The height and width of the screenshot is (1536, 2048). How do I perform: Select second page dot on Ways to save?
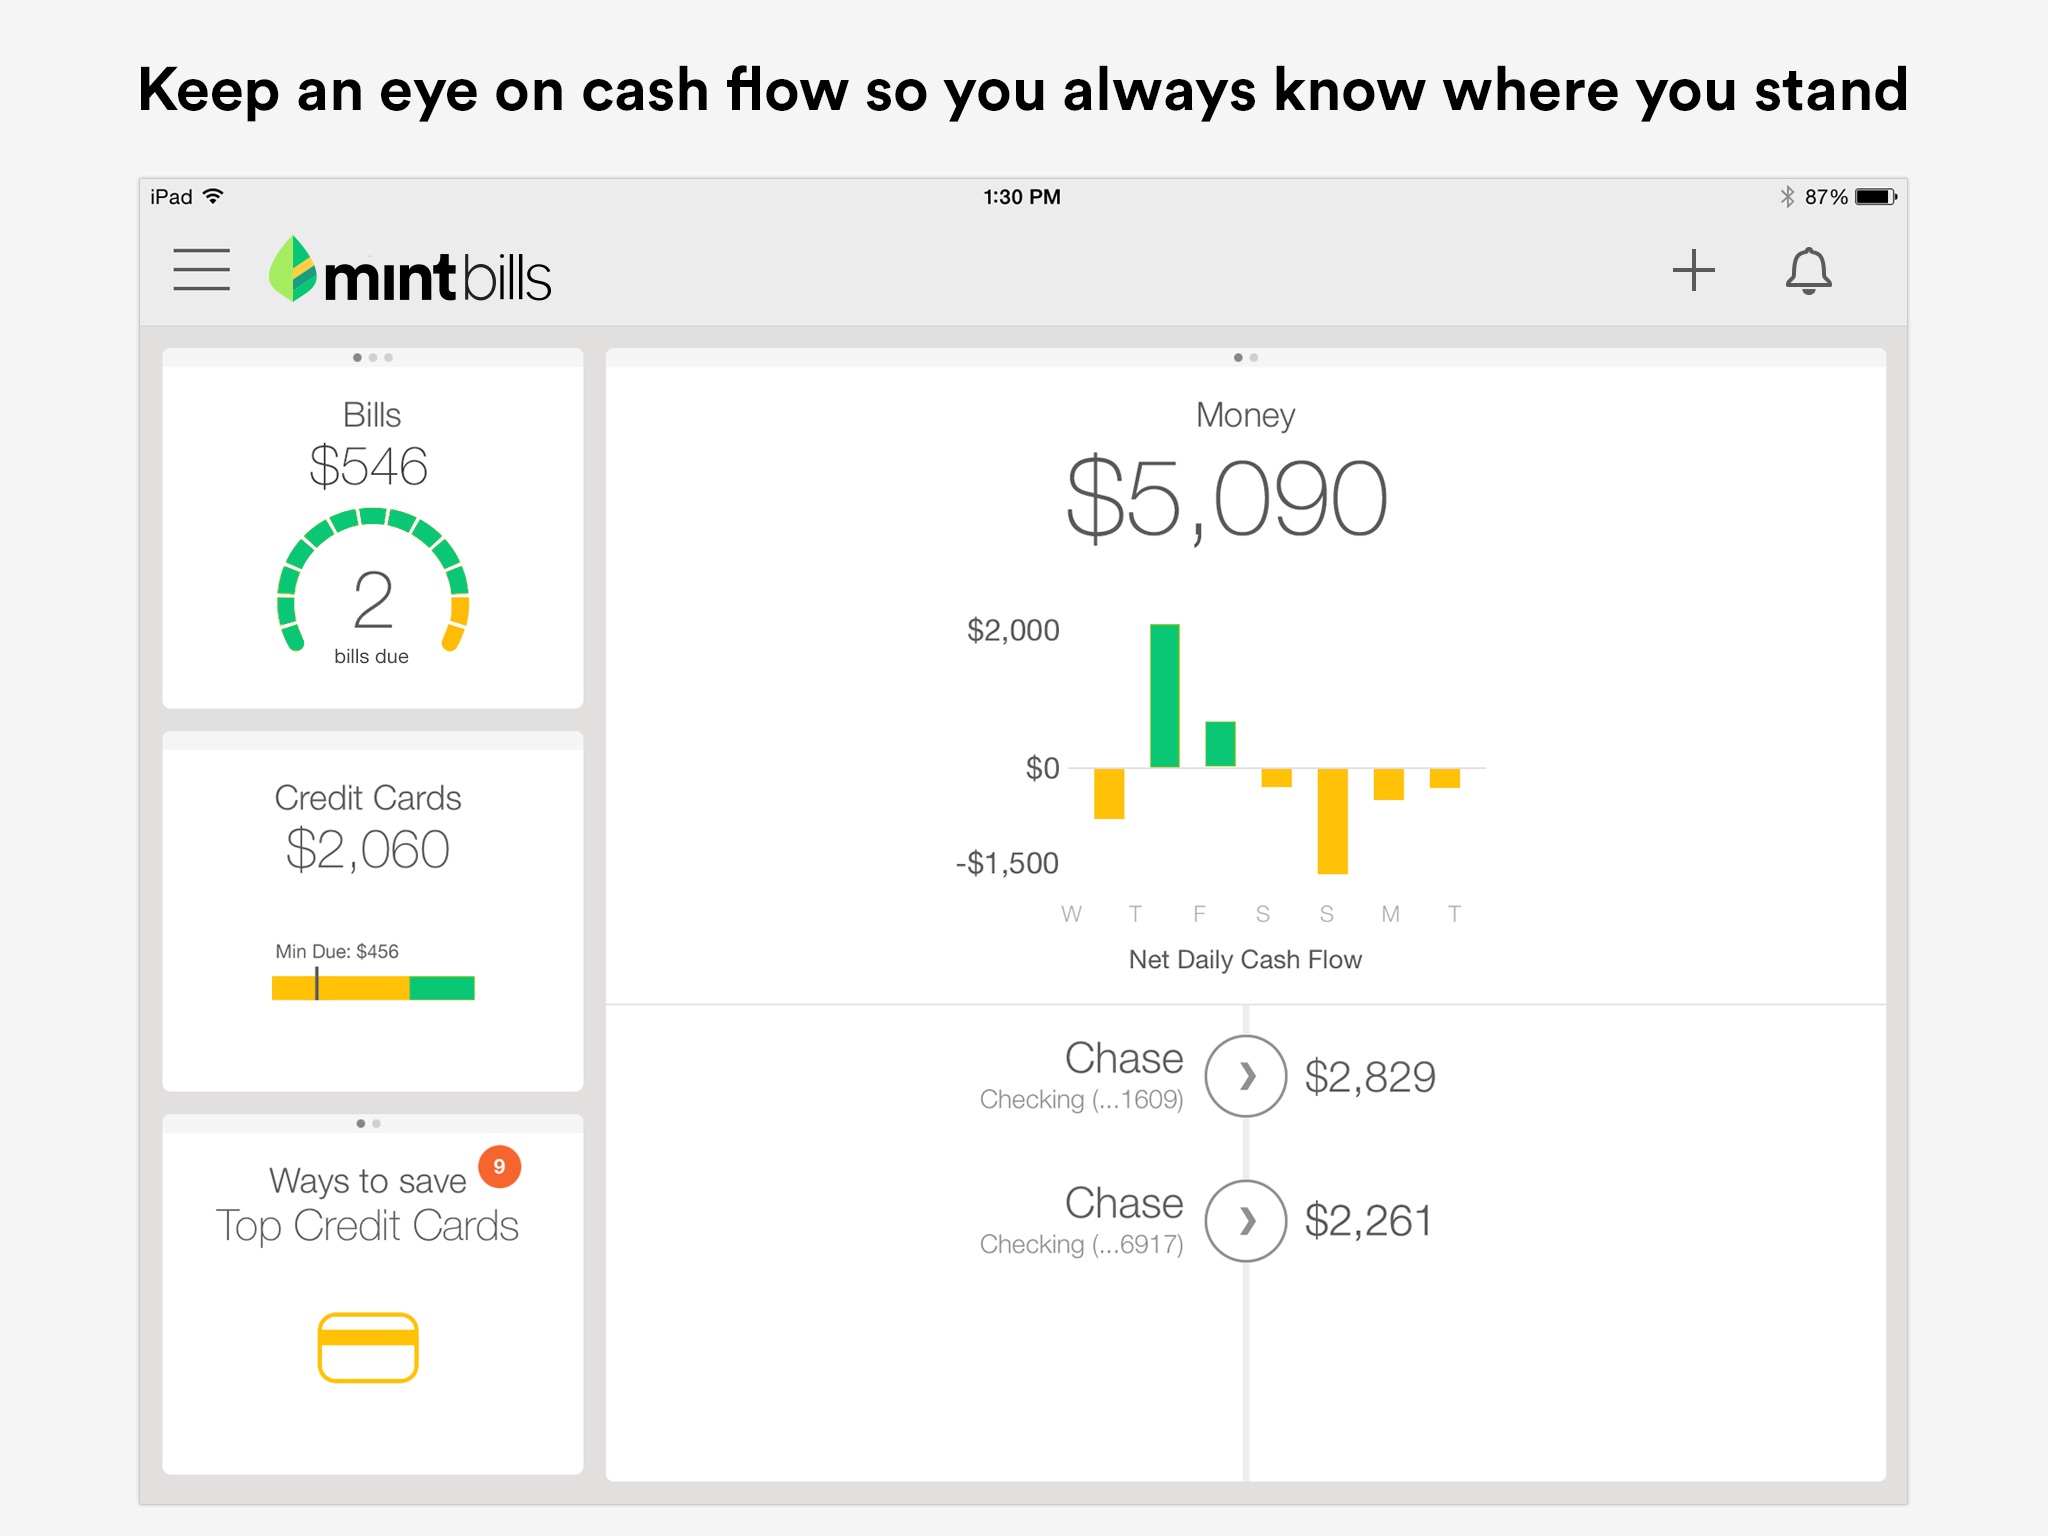click(376, 1124)
